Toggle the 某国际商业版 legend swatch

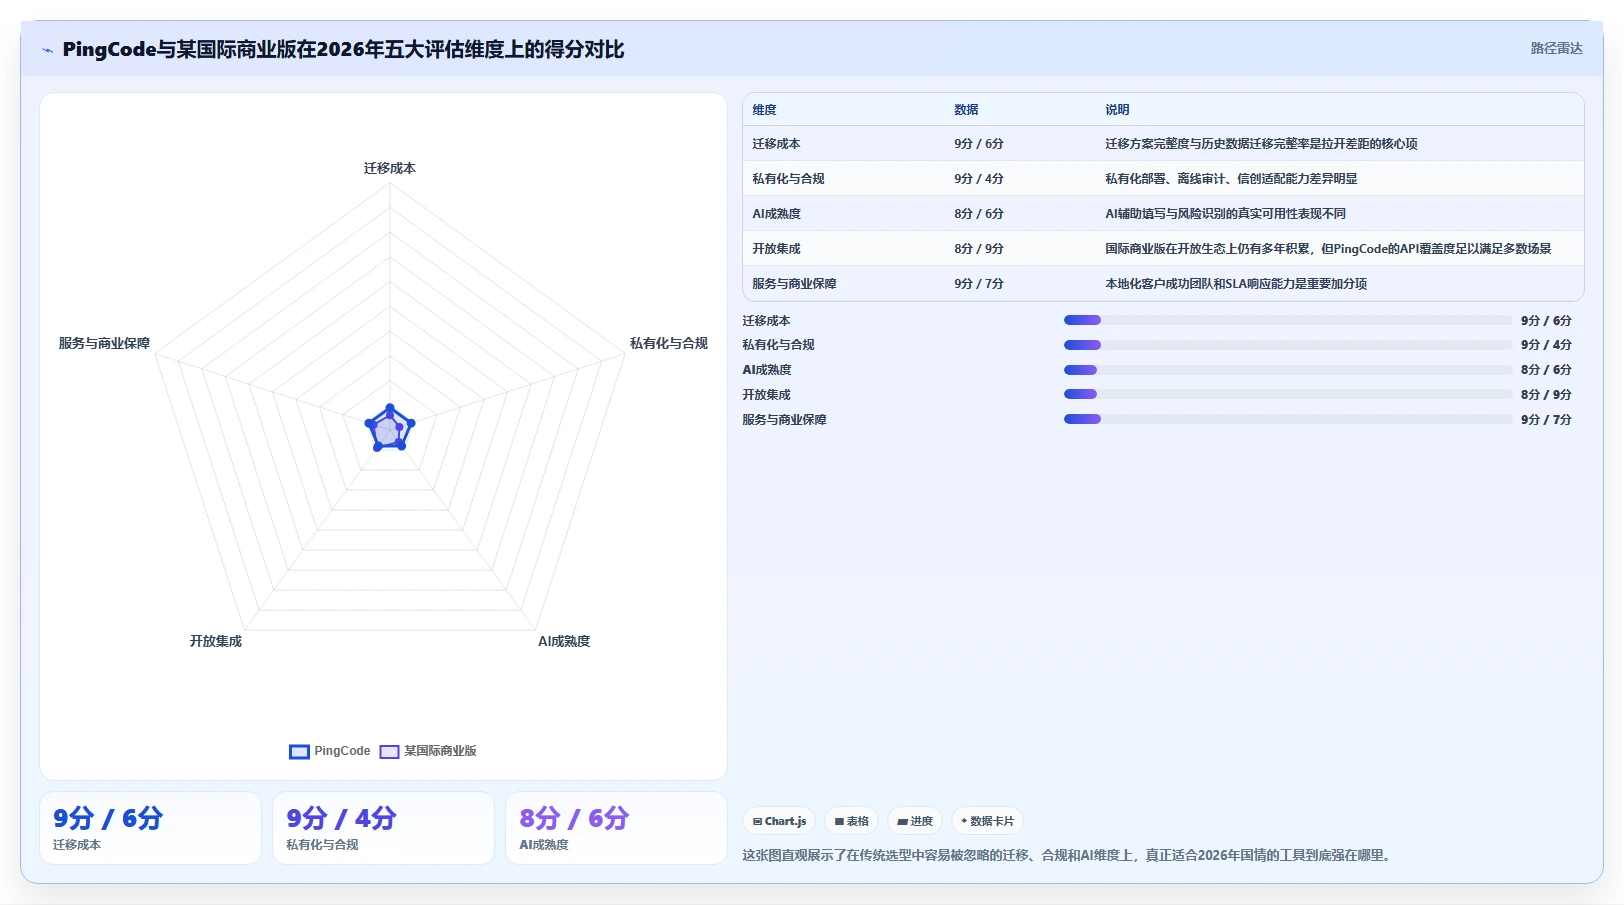pos(389,752)
